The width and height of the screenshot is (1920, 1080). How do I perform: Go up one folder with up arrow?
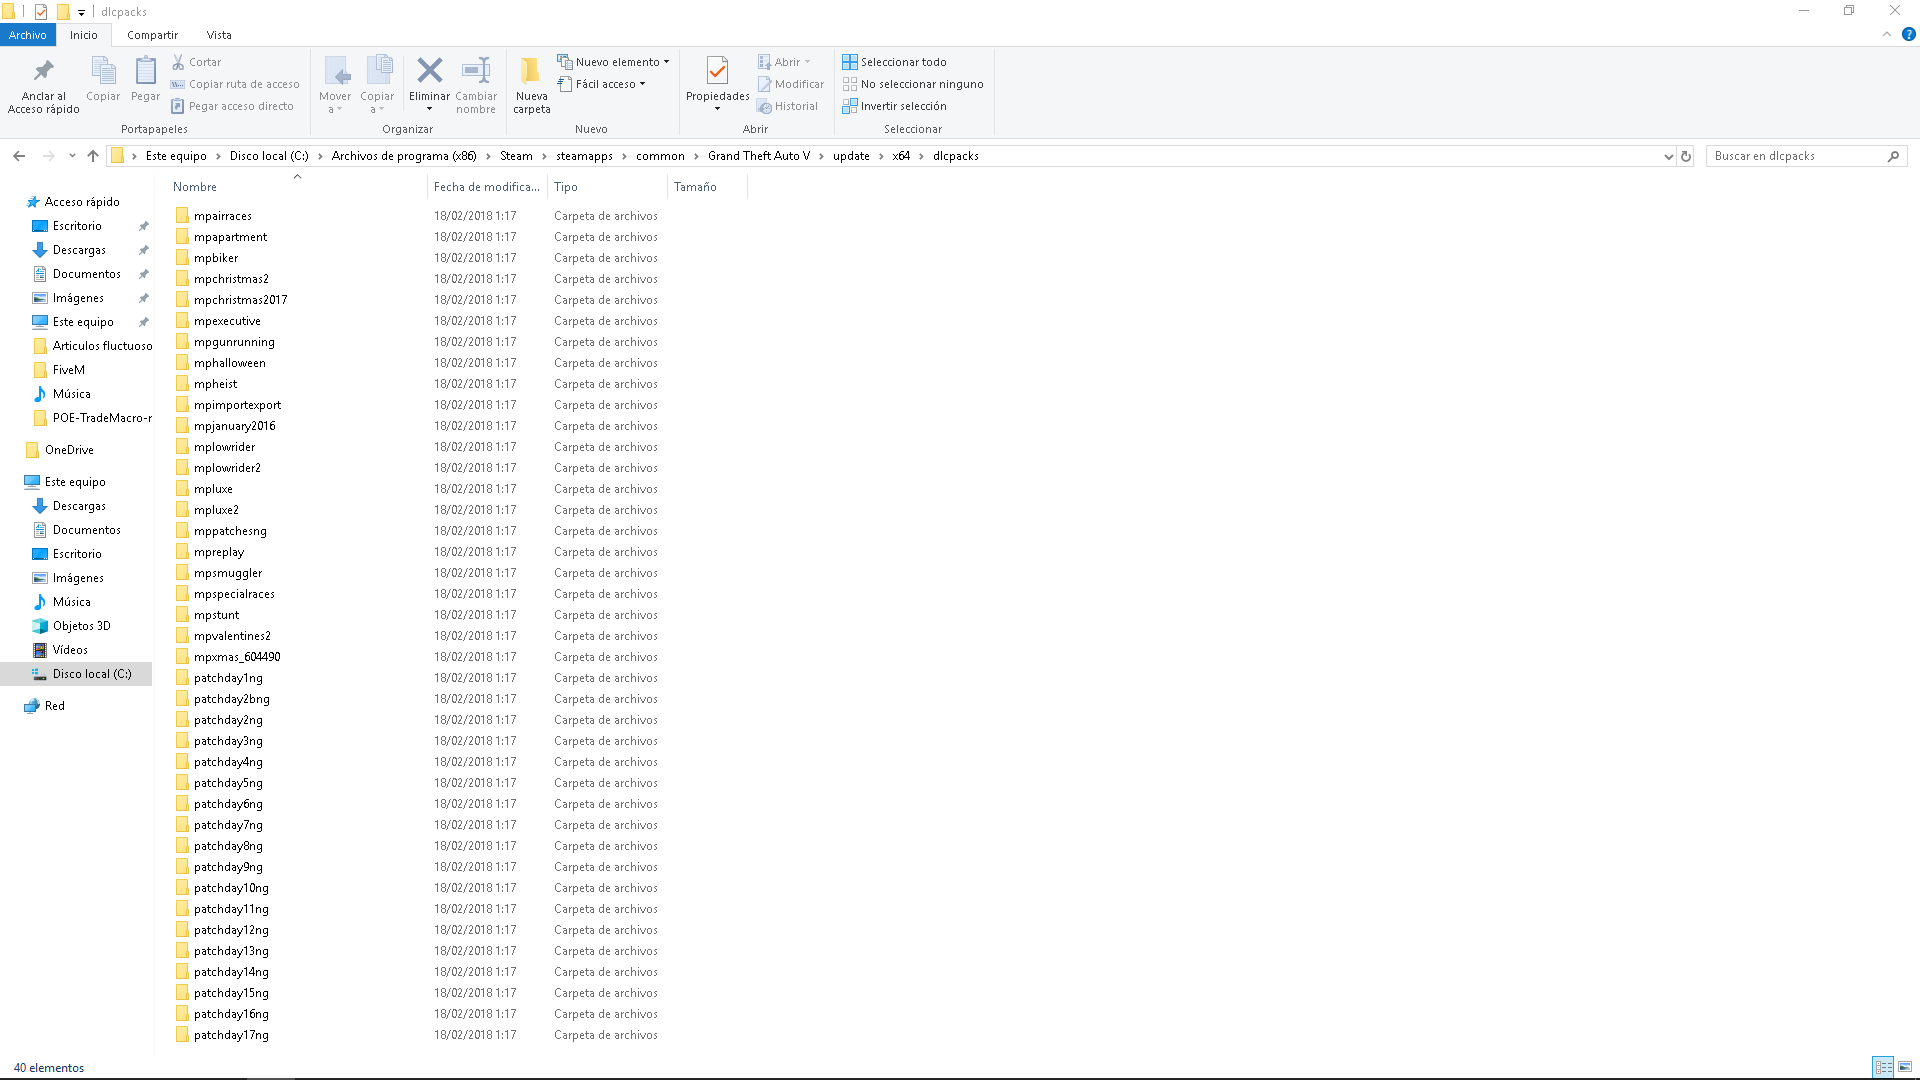point(93,156)
